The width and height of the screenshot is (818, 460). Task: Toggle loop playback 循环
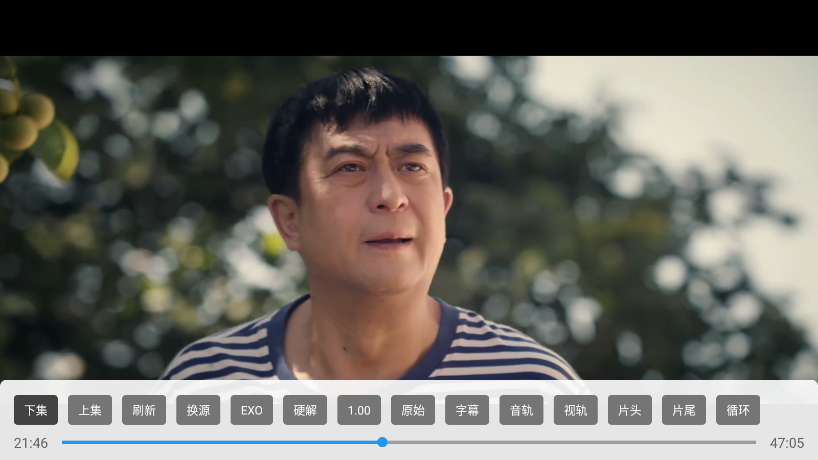(738, 410)
